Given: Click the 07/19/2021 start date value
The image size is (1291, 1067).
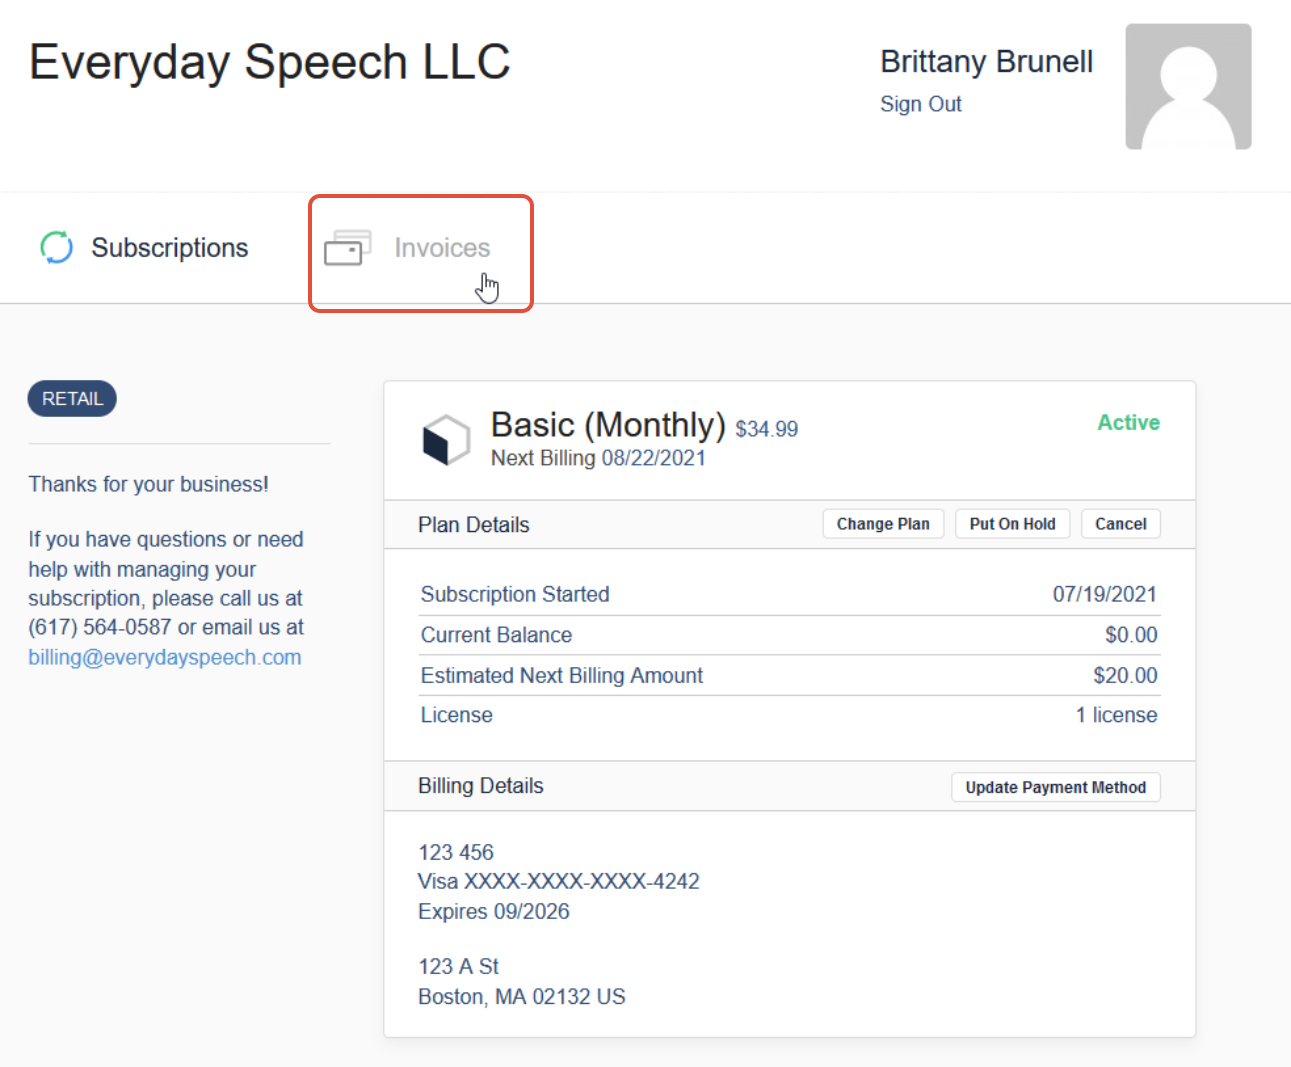Looking at the screenshot, I should [x=1104, y=594].
